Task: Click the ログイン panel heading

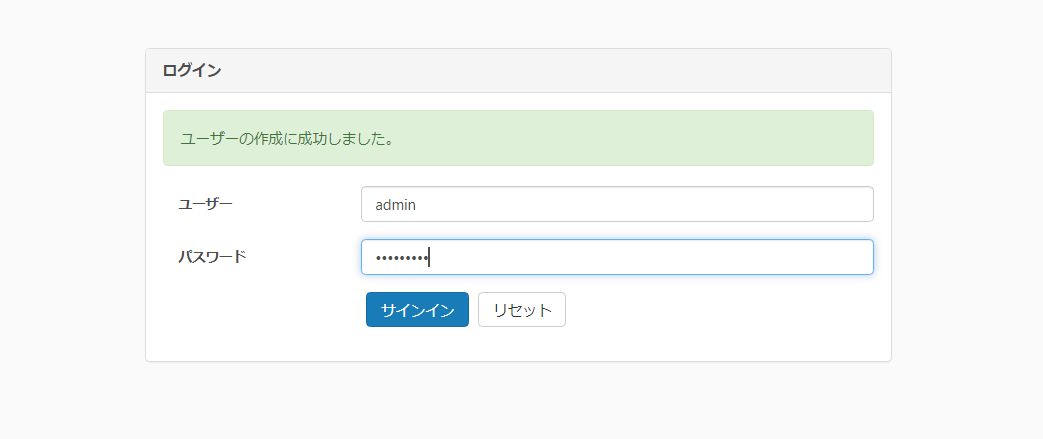Action: point(518,71)
